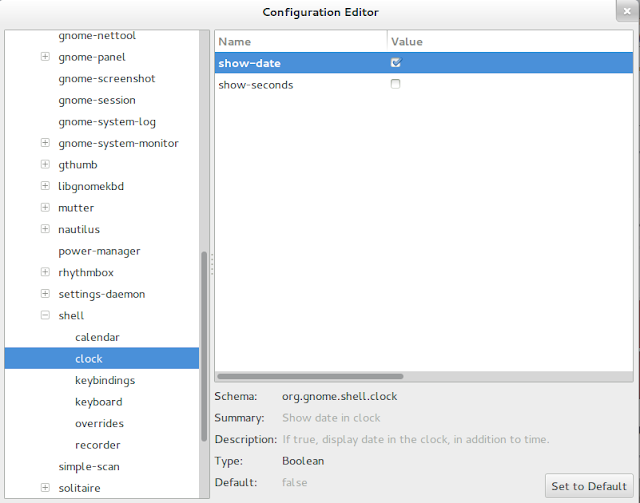Click the key description text
The image size is (640, 503).
tap(416, 439)
